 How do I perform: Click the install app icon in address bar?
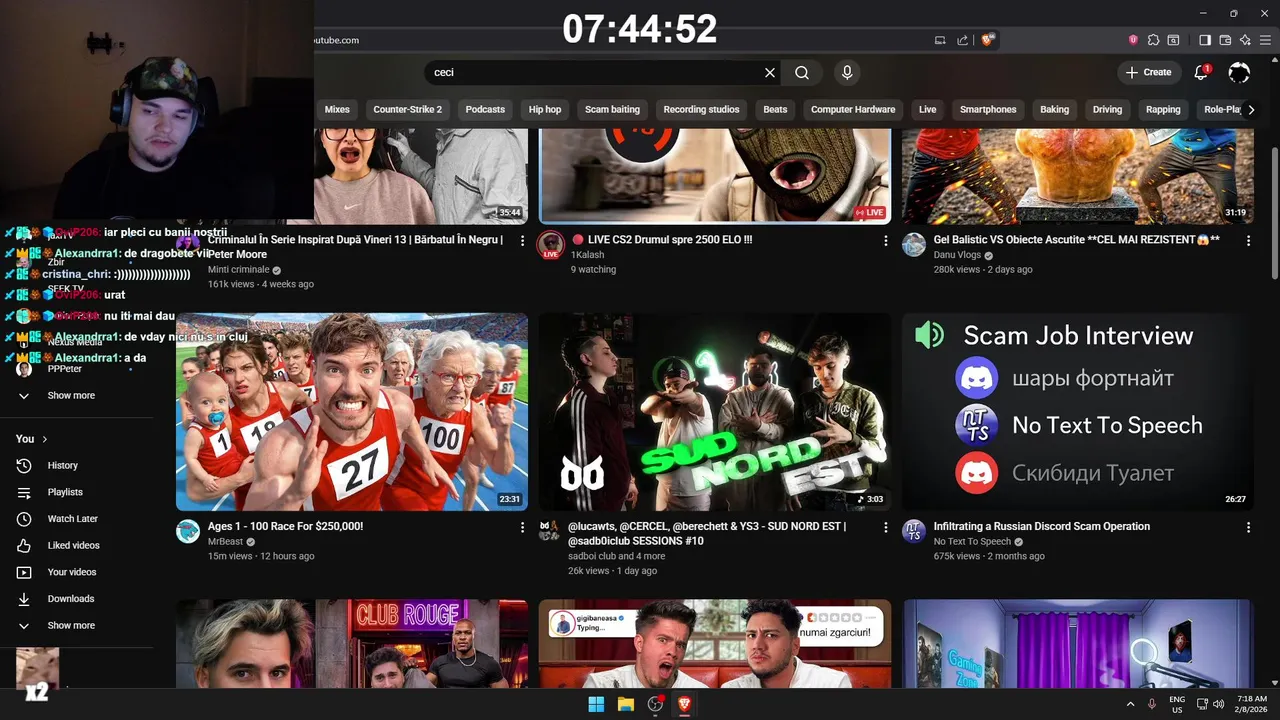(940, 40)
